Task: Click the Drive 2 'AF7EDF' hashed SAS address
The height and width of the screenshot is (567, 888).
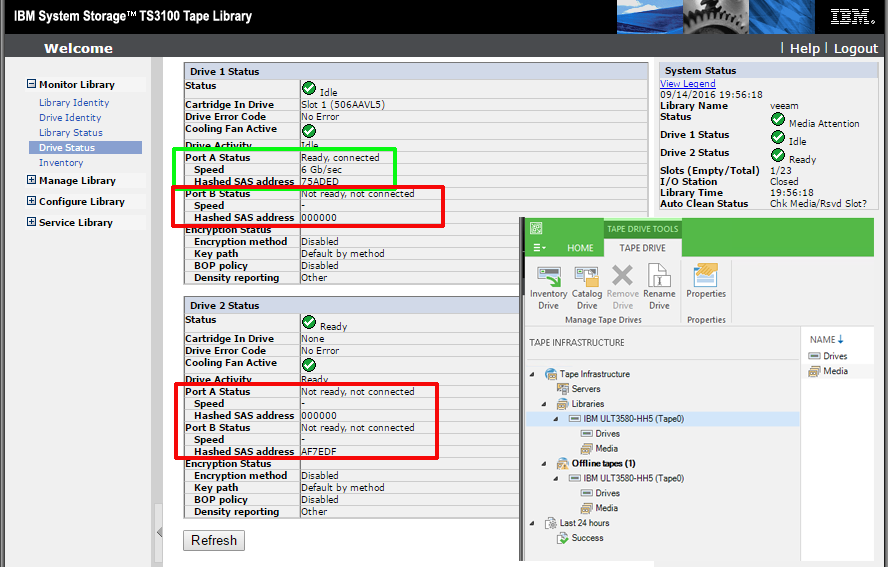Action: click(319, 451)
